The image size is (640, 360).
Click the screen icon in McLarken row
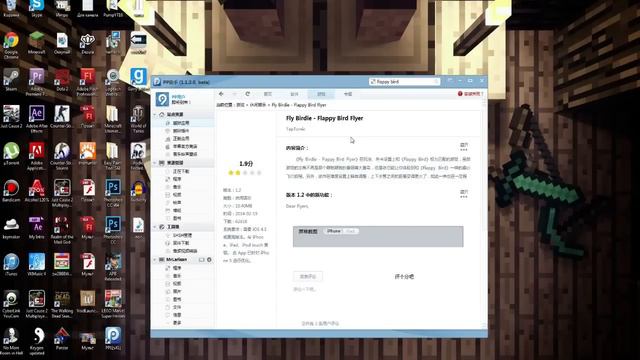point(202,260)
